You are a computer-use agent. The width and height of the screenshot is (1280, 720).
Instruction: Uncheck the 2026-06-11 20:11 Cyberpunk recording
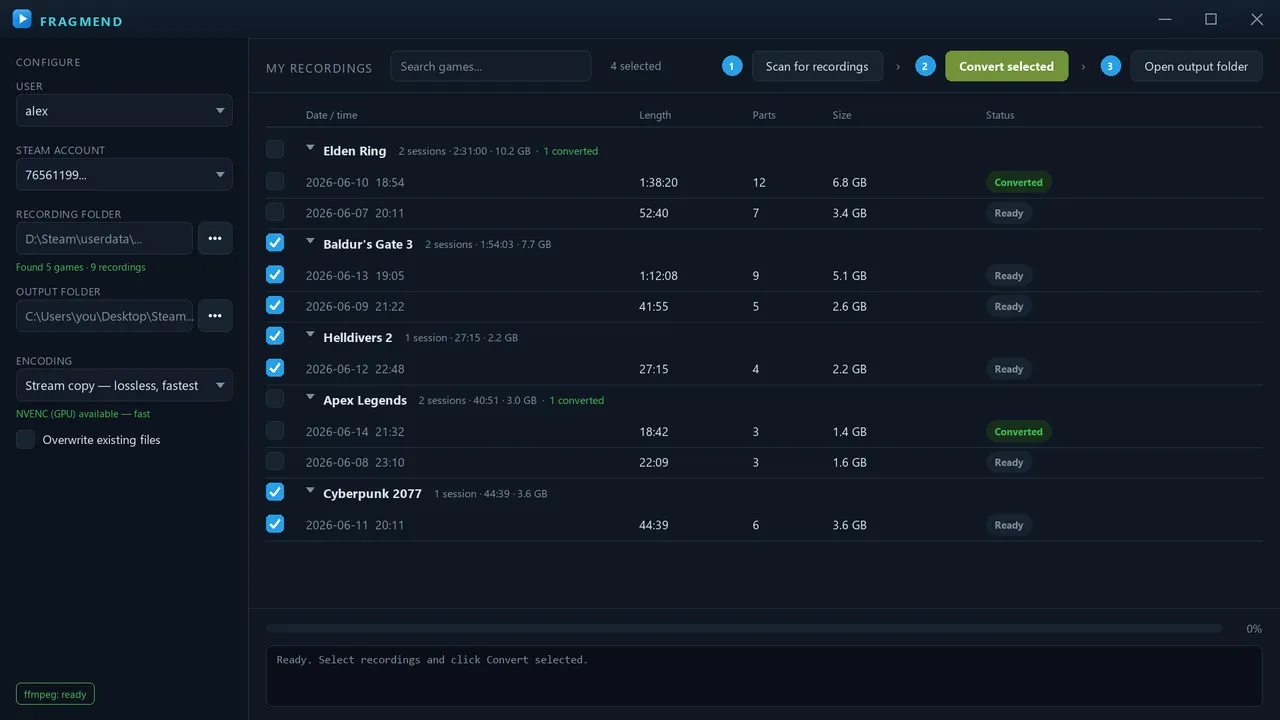275,523
